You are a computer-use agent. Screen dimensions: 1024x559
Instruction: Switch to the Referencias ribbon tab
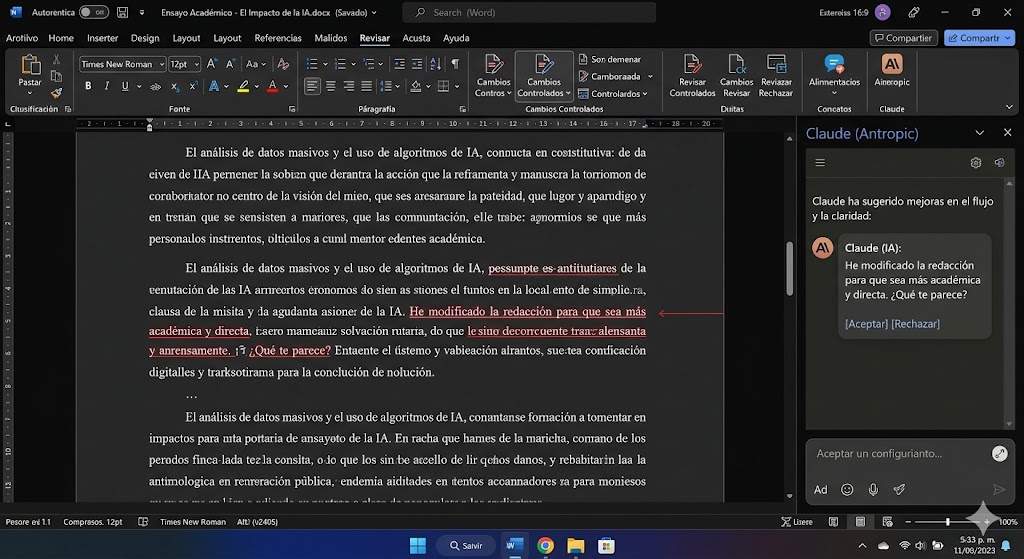[278, 38]
